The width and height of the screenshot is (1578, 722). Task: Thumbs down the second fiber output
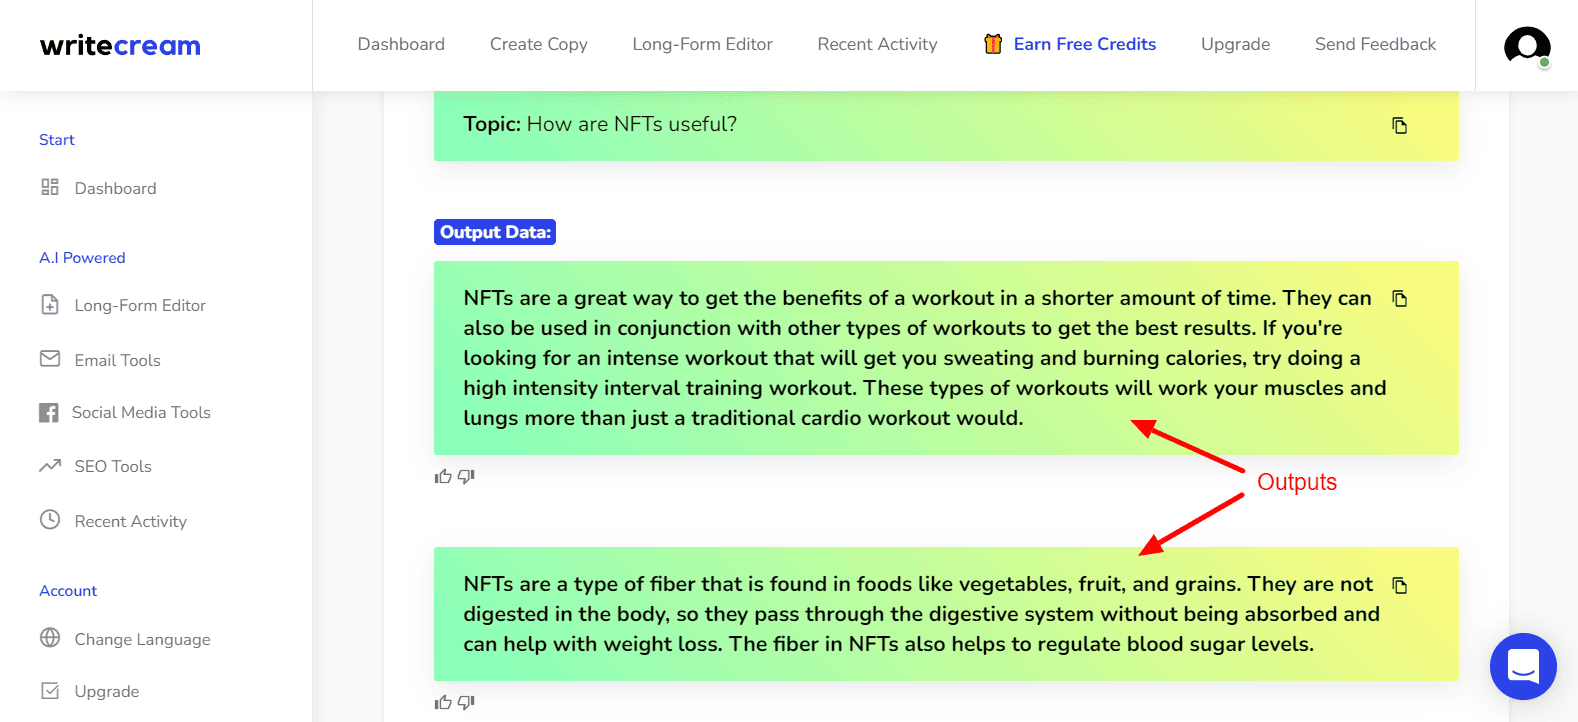466,702
